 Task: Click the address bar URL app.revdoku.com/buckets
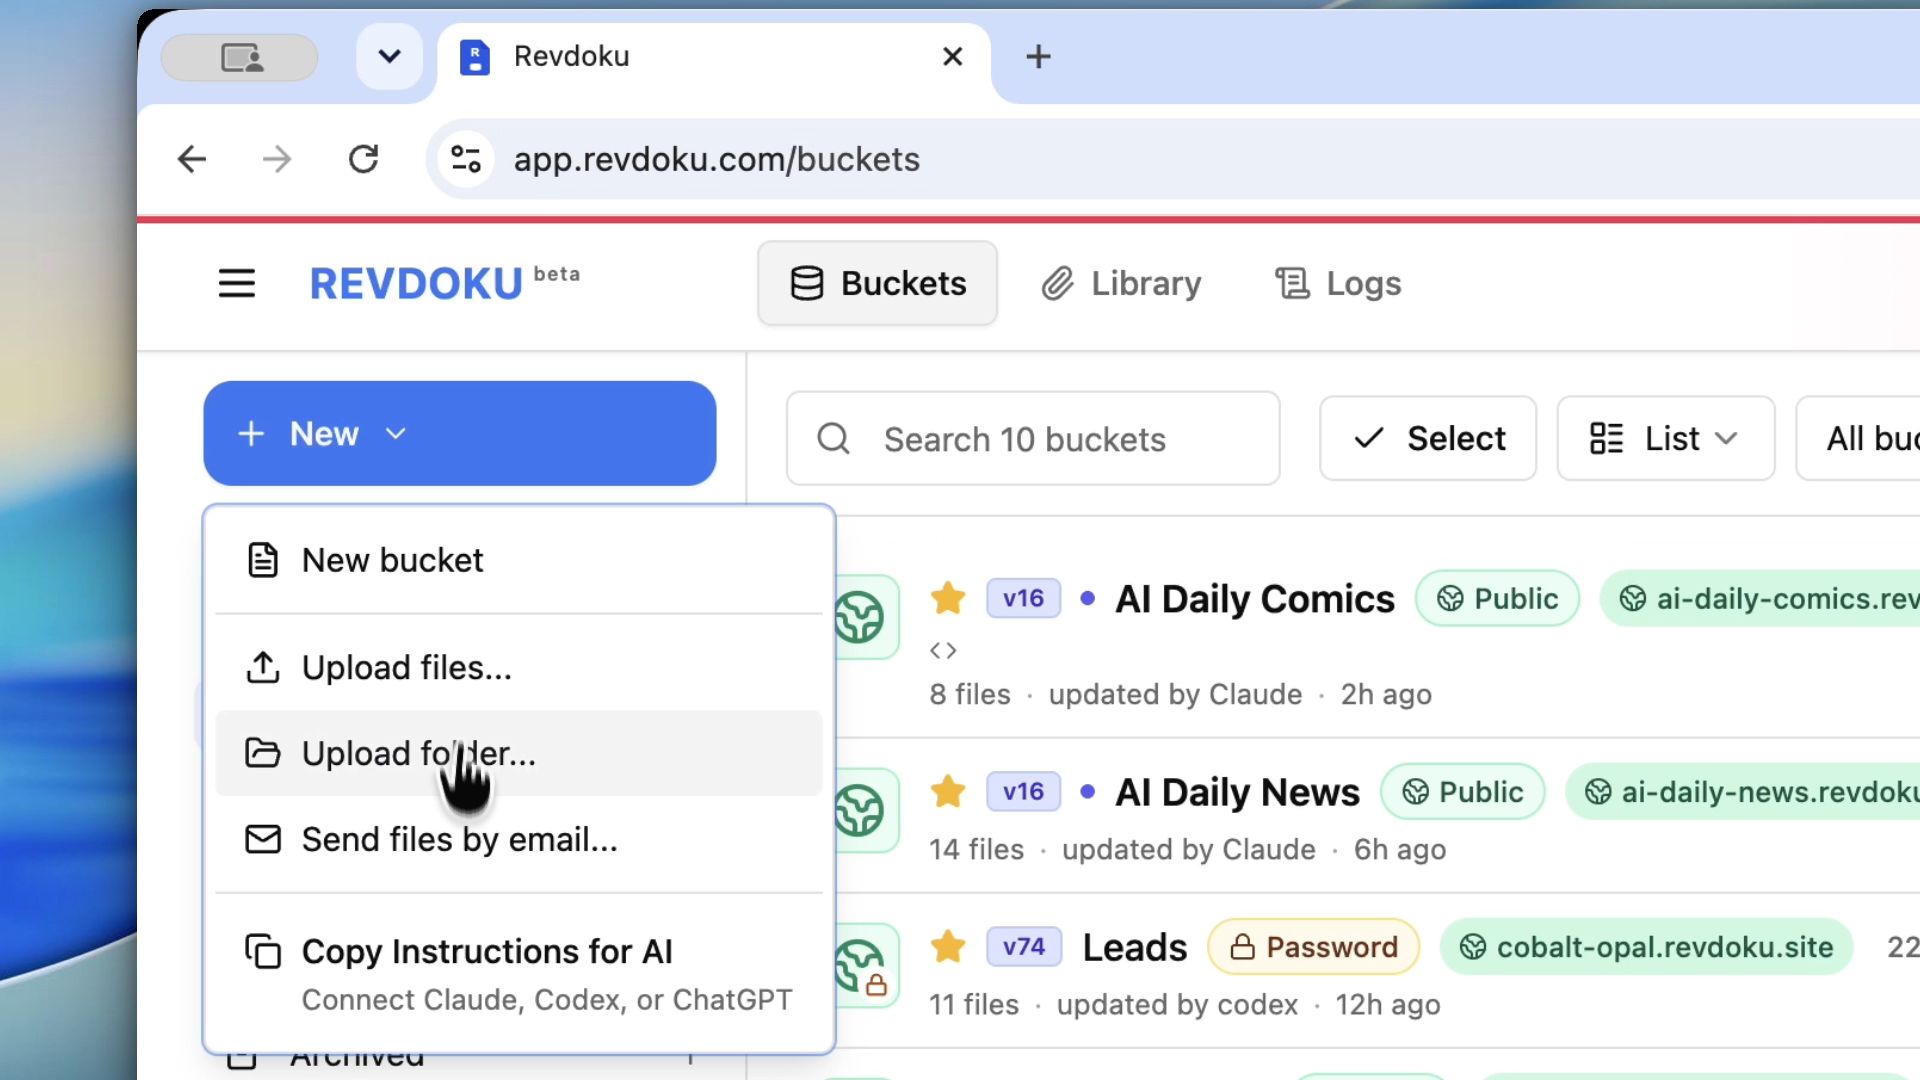[716, 159]
